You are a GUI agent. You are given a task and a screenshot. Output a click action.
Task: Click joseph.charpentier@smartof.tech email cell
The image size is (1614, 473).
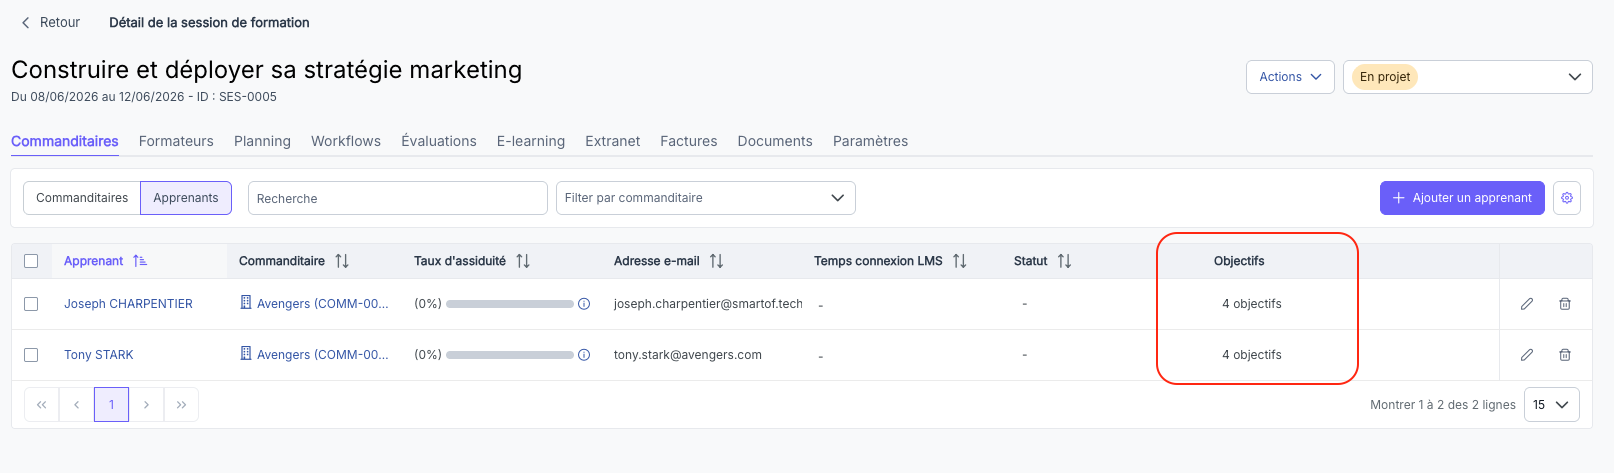708,304
